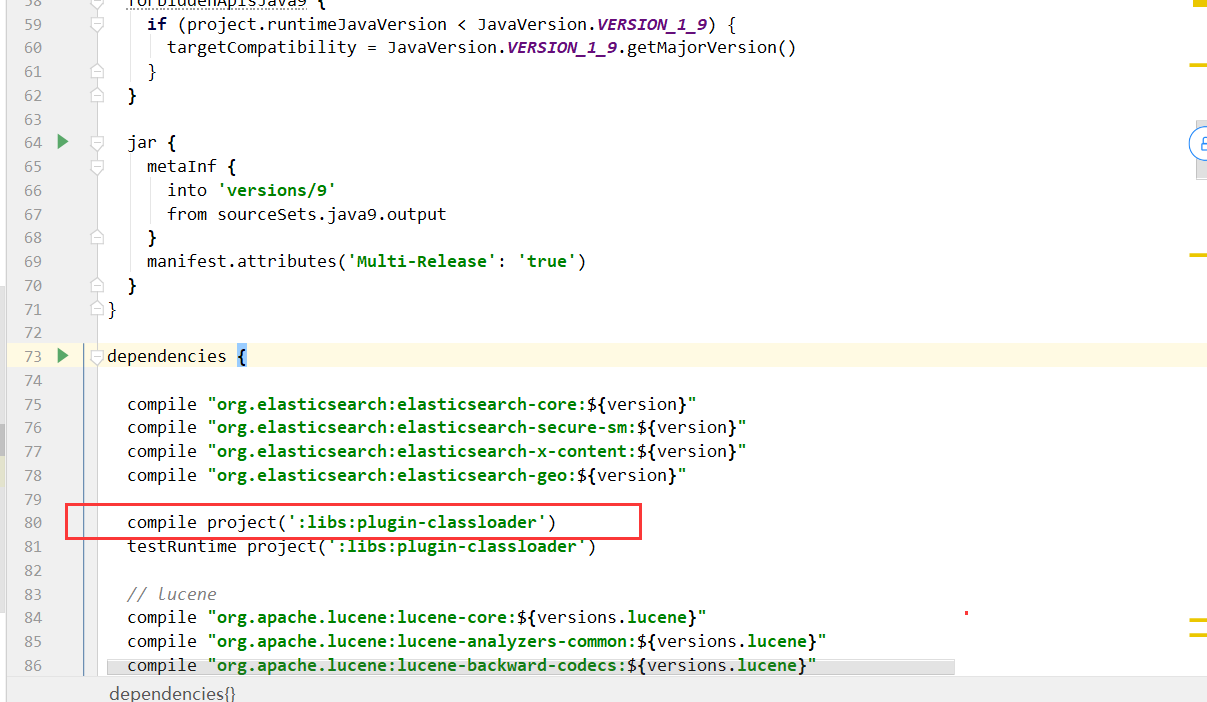Image resolution: width=1207 pixels, height=702 pixels.
Task: Collapse the dependencies block fold arrow
Action: point(95,356)
